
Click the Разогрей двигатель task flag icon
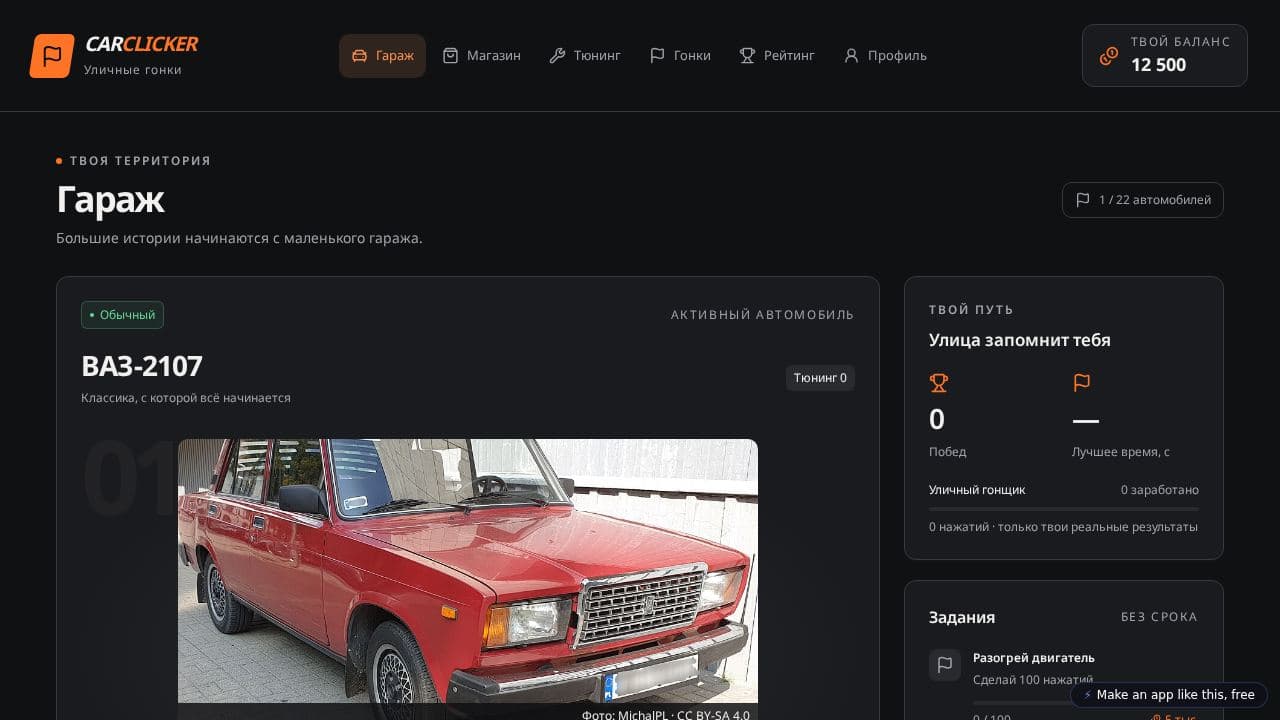945,665
